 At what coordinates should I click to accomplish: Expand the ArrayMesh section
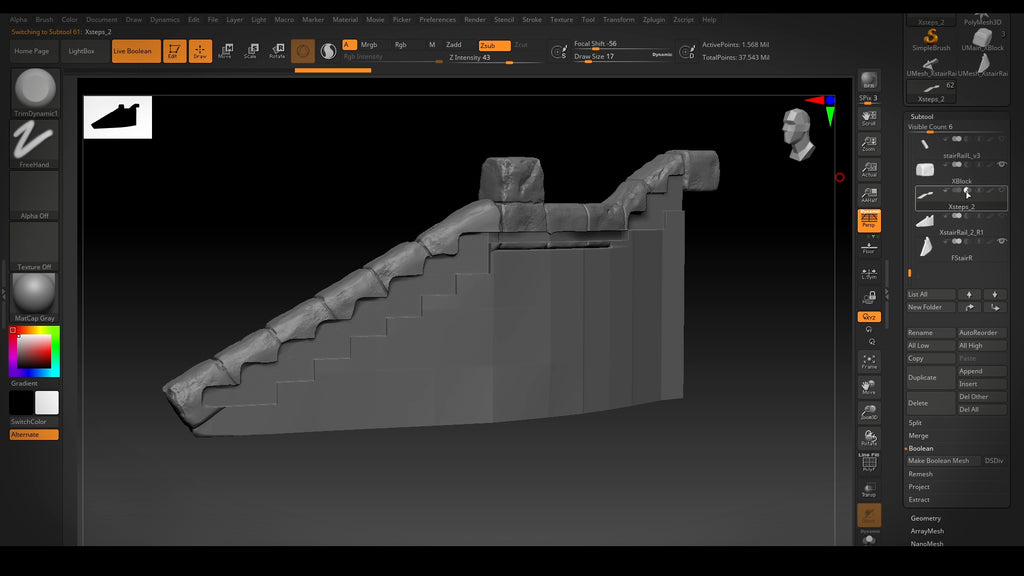pyautogui.click(x=926, y=531)
